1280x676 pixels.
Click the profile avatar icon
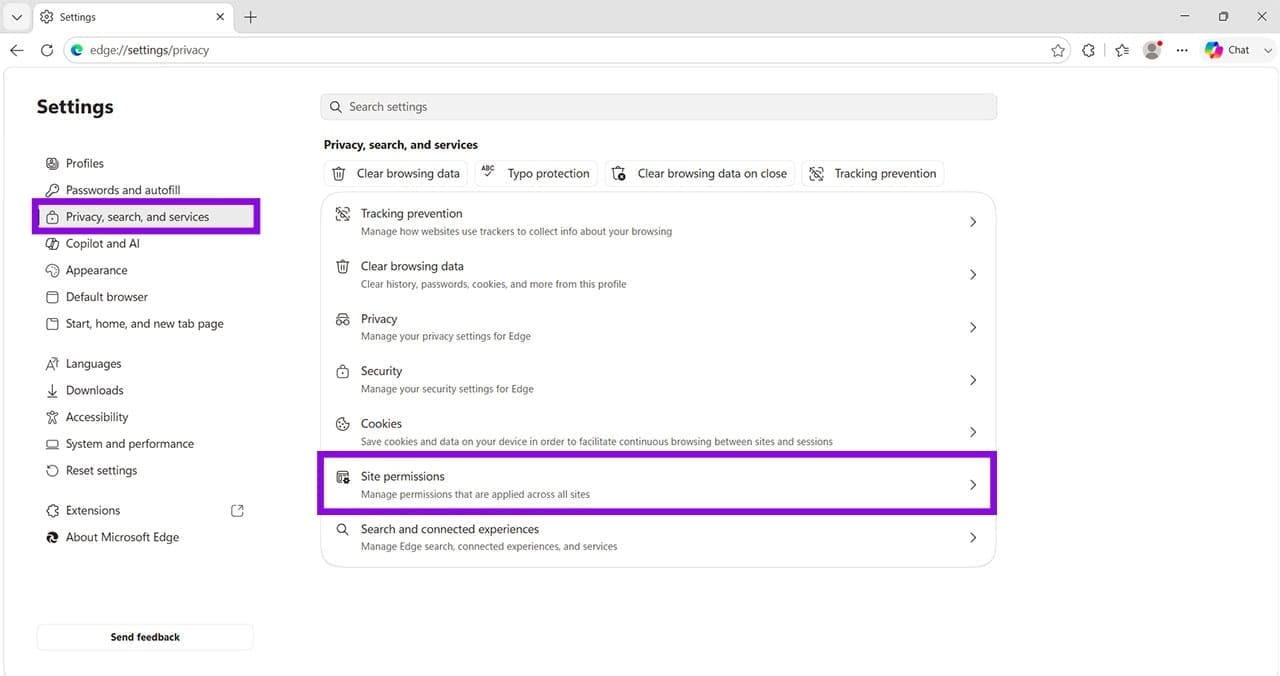click(x=1153, y=50)
